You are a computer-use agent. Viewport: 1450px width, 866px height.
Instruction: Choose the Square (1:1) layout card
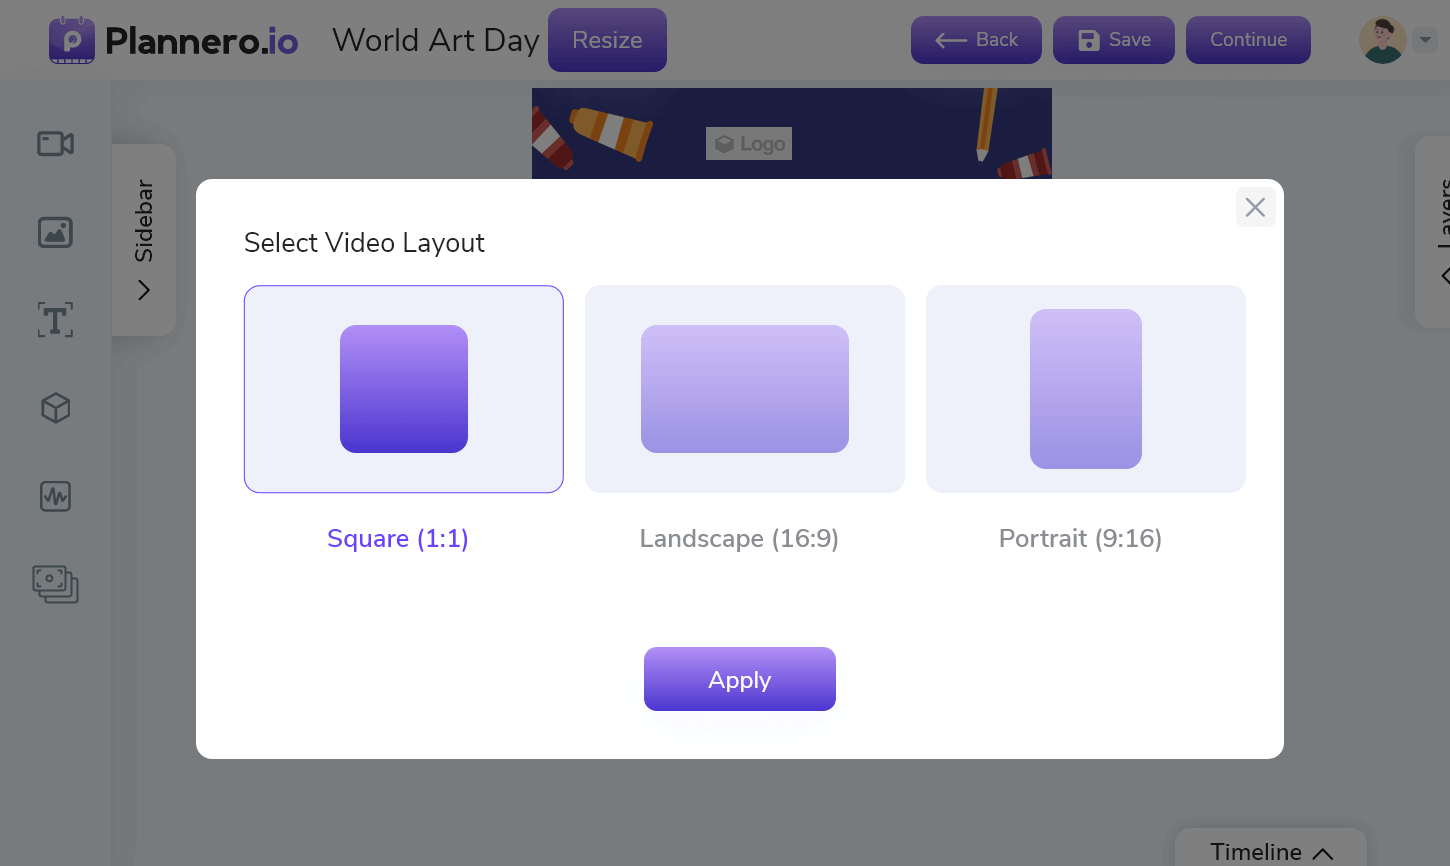404,389
